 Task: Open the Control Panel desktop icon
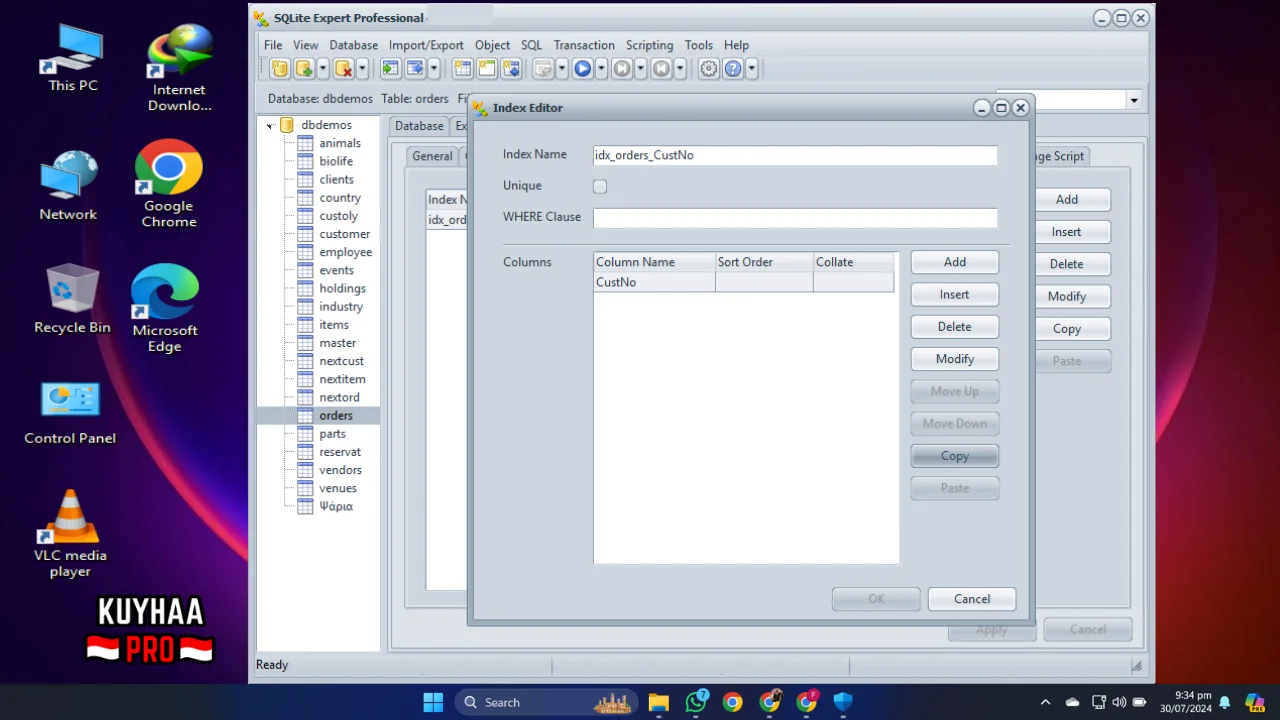pyautogui.click(x=70, y=413)
